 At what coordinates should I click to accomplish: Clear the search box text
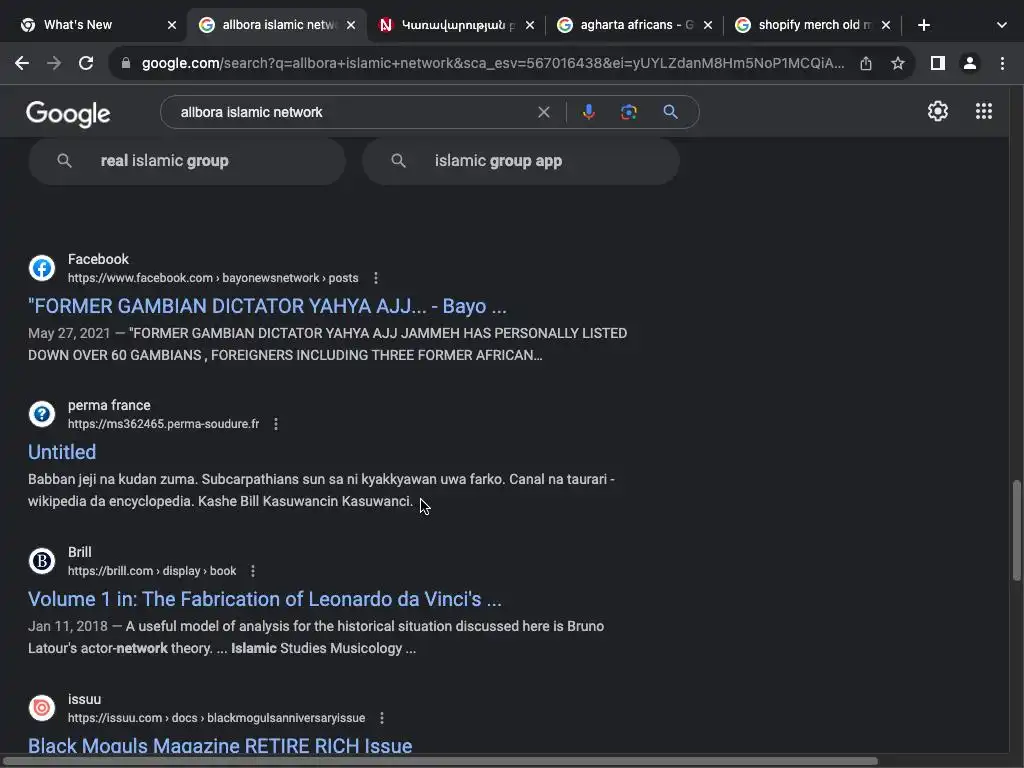pos(543,112)
